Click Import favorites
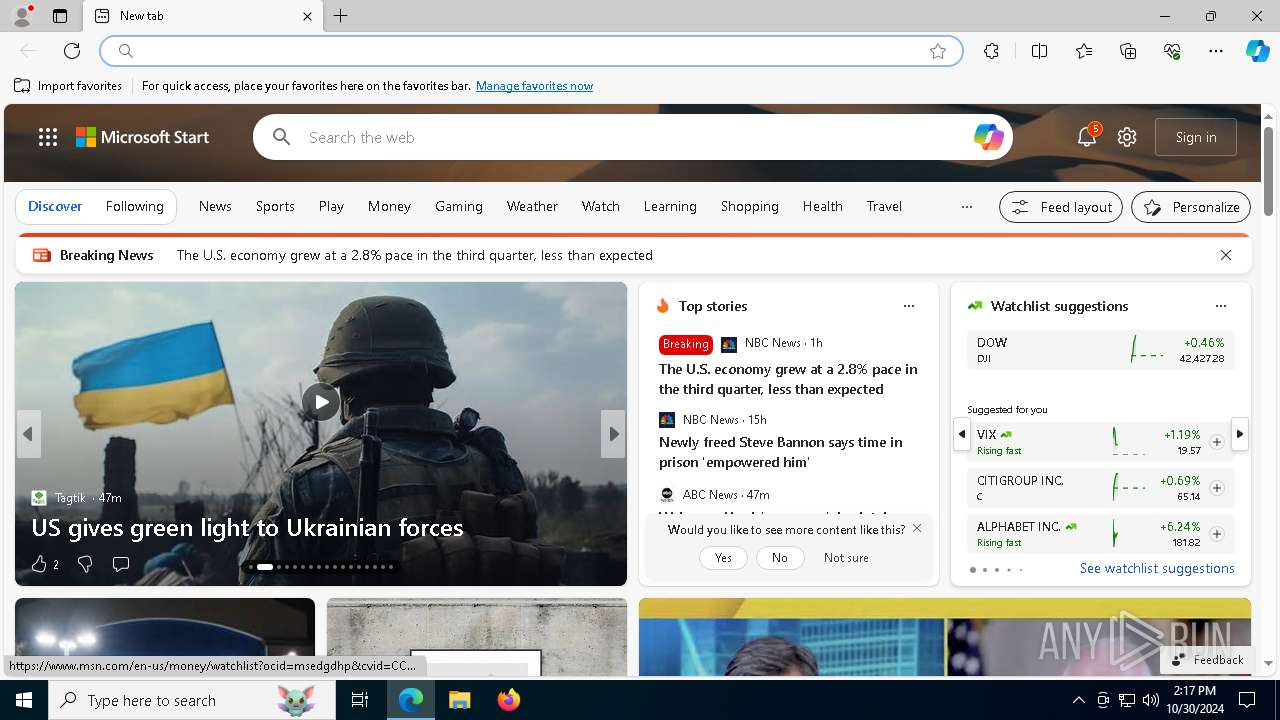The width and height of the screenshot is (1280, 720). tap(68, 86)
